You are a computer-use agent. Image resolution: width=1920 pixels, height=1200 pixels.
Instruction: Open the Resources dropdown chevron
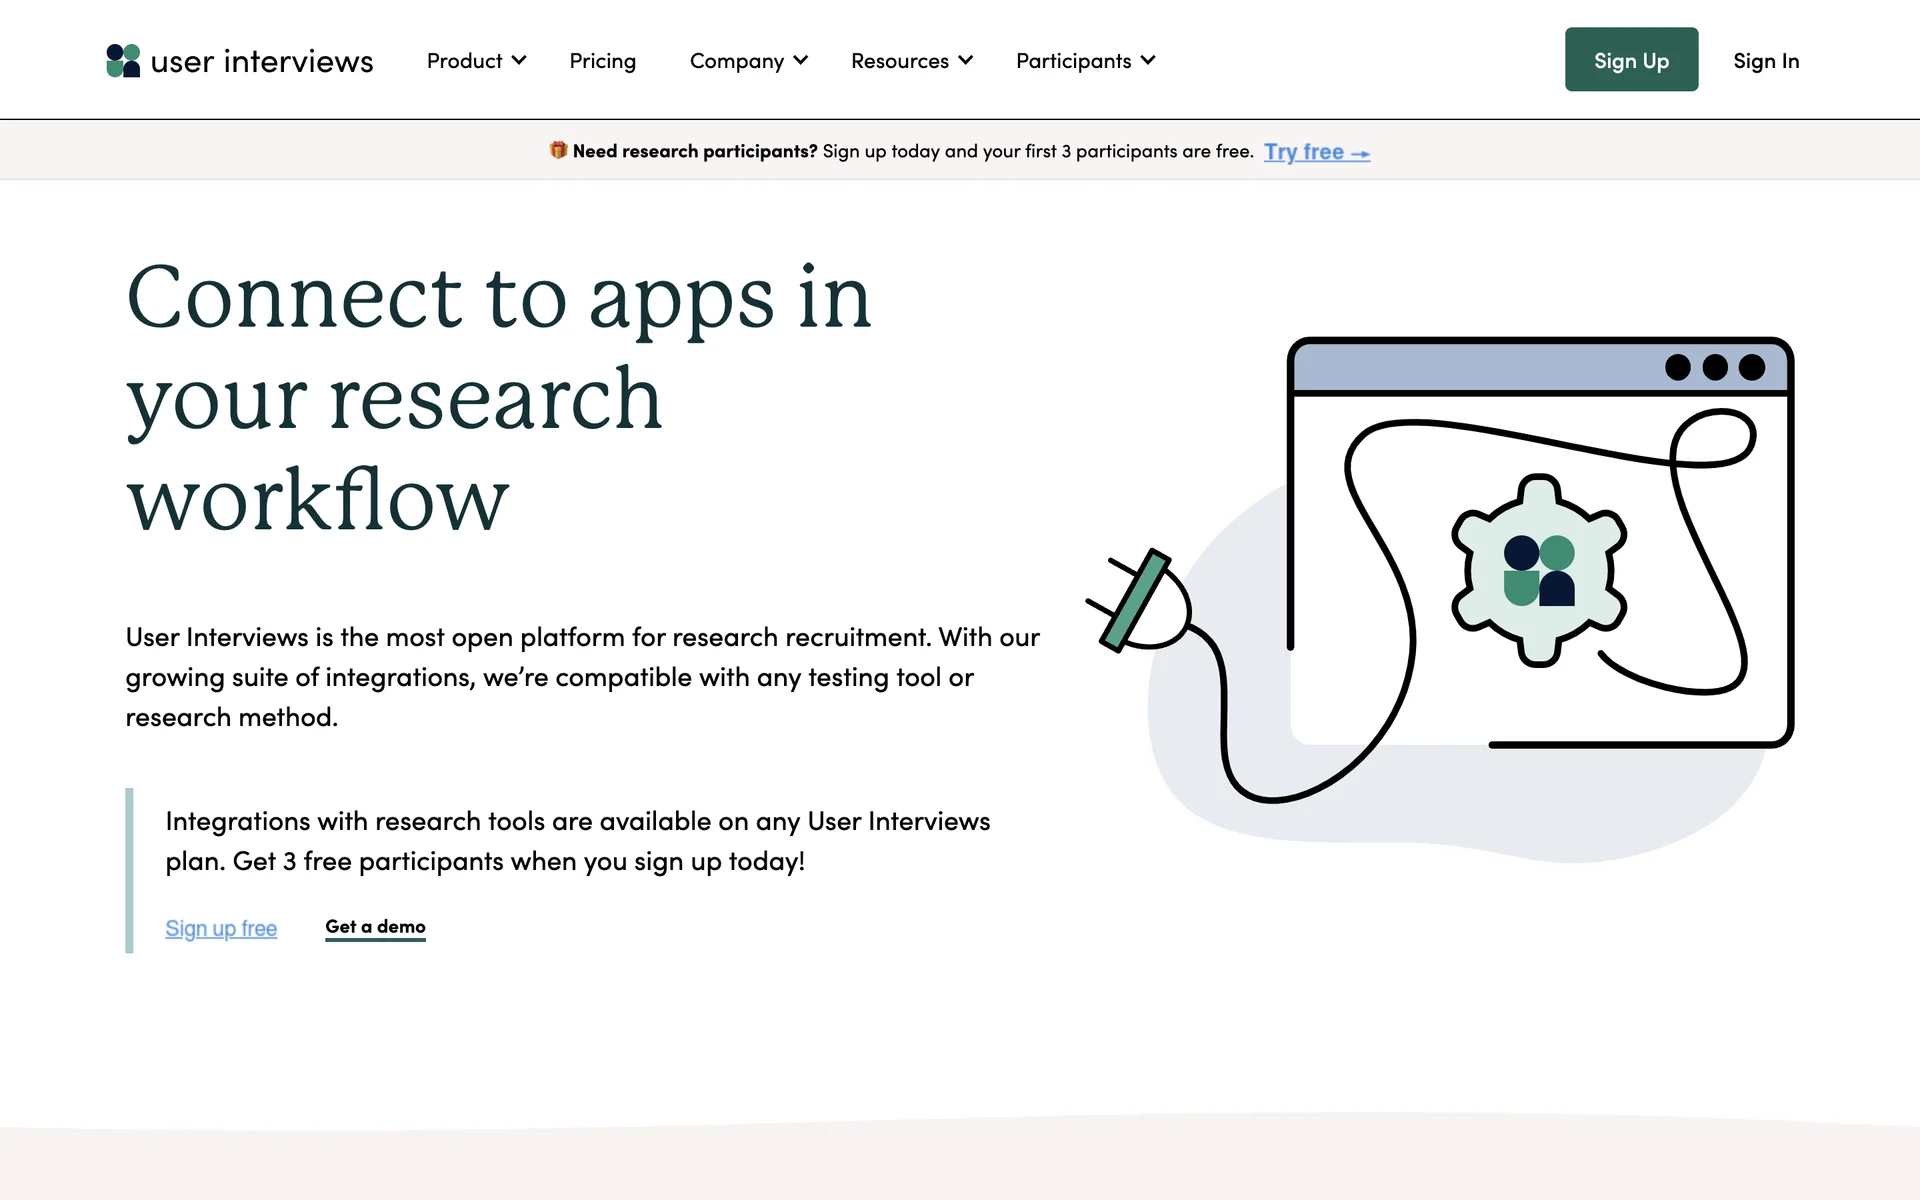[965, 60]
